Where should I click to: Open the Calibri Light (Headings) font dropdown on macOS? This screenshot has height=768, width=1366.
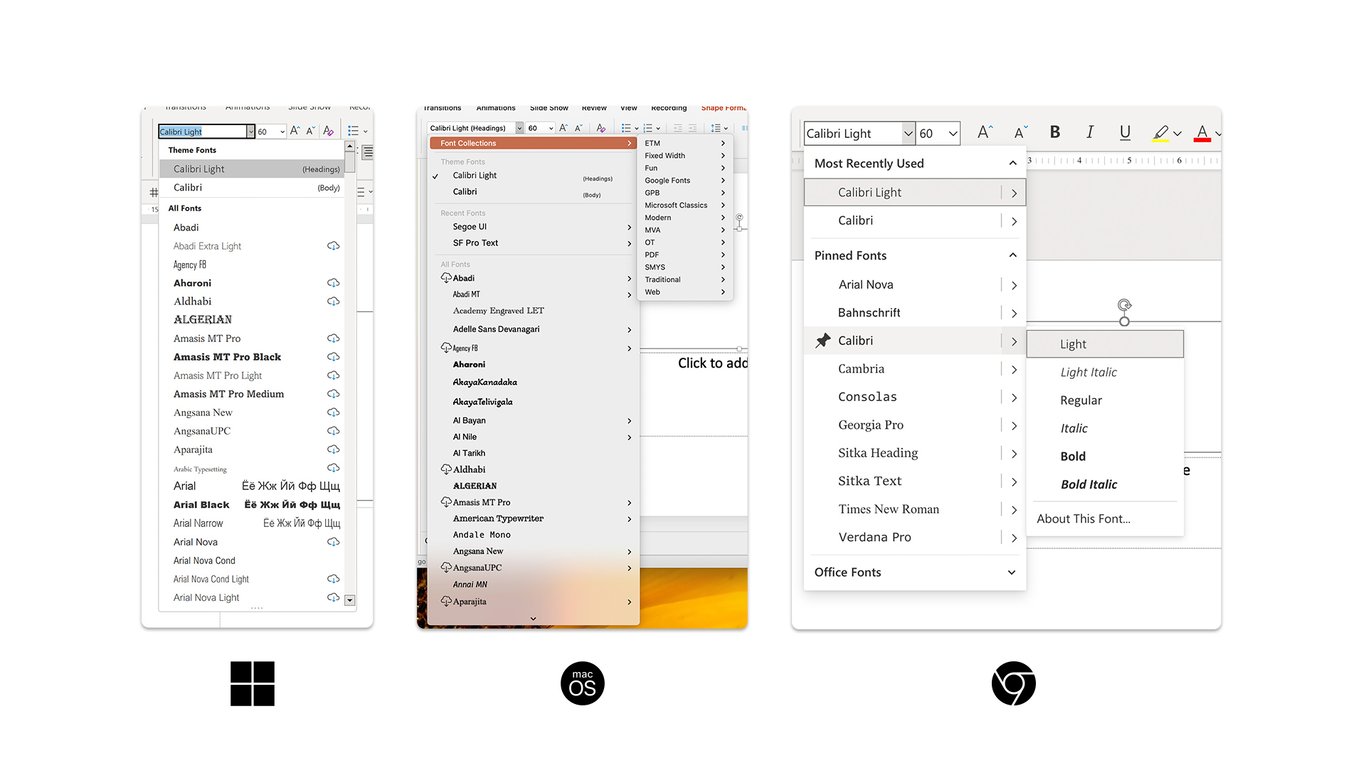pos(519,128)
